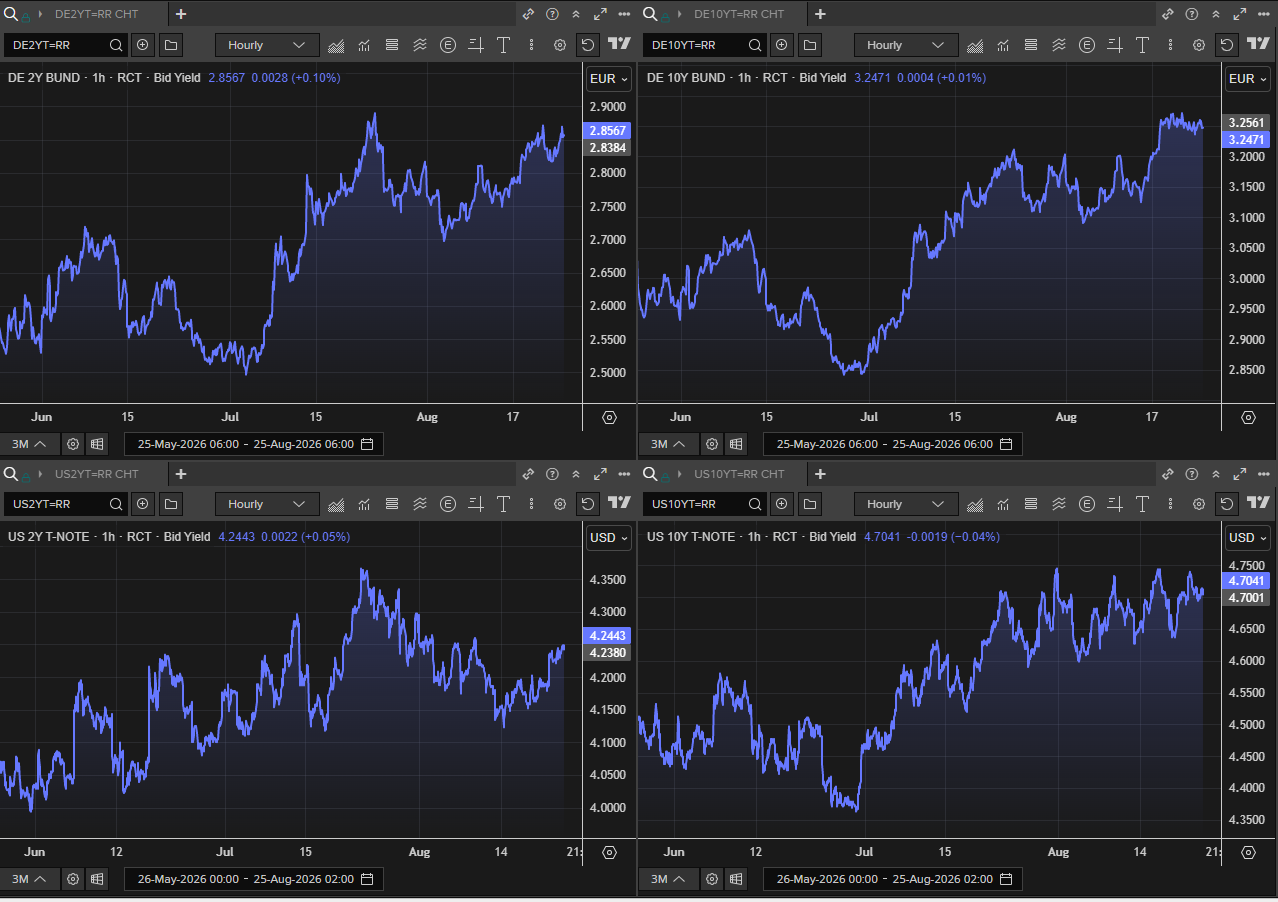Add new tab next to US10YT=RR CHT
Viewport: 1278px width, 902px height.
point(820,473)
